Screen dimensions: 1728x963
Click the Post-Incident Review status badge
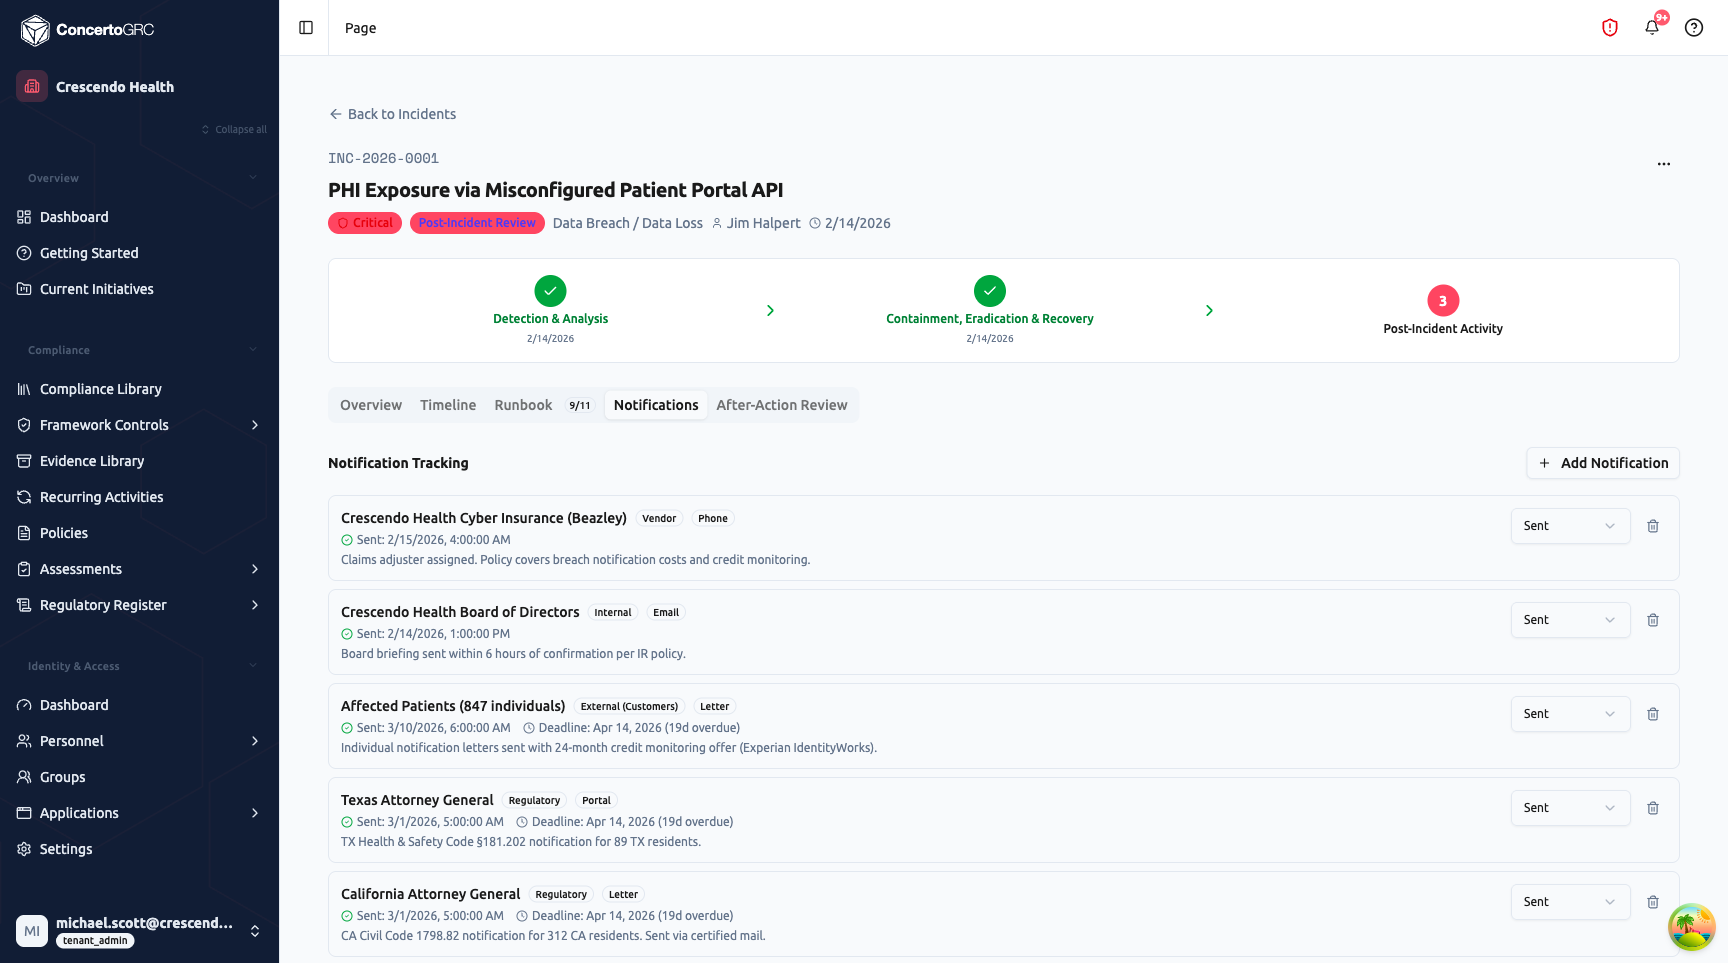(x=477, y=223)
